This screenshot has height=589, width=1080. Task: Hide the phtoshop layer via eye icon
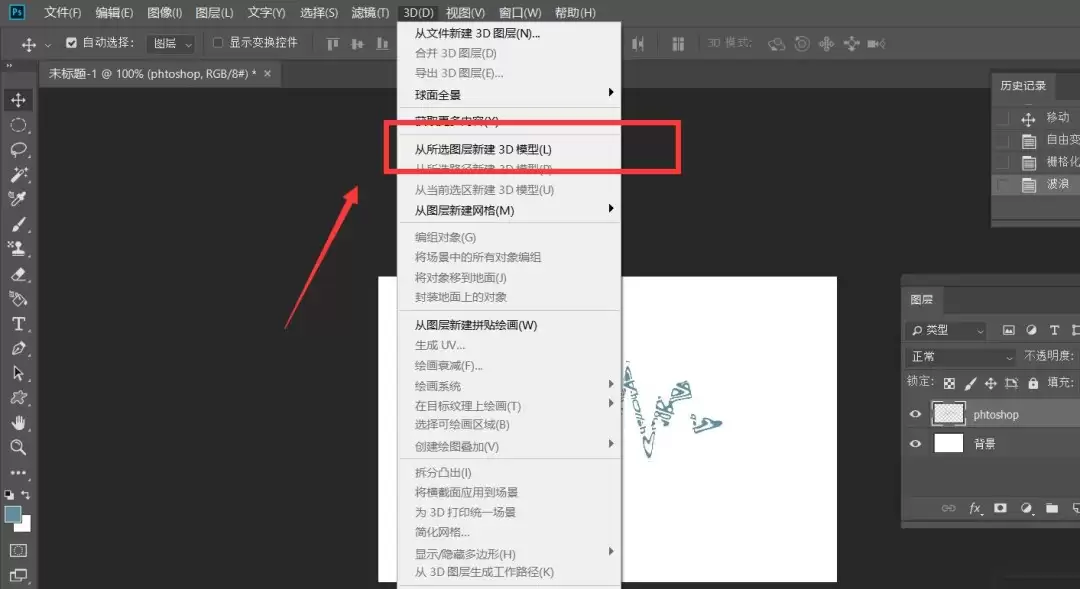(915, 414)
